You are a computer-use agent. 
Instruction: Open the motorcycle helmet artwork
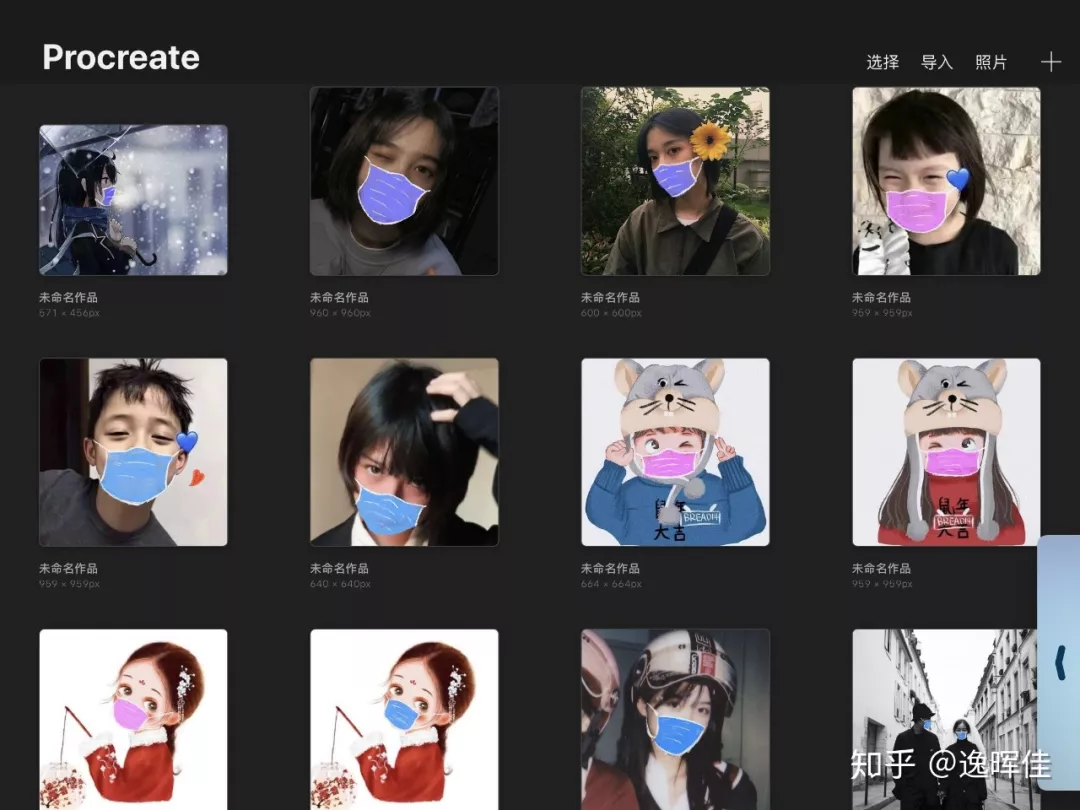point(675,719)
